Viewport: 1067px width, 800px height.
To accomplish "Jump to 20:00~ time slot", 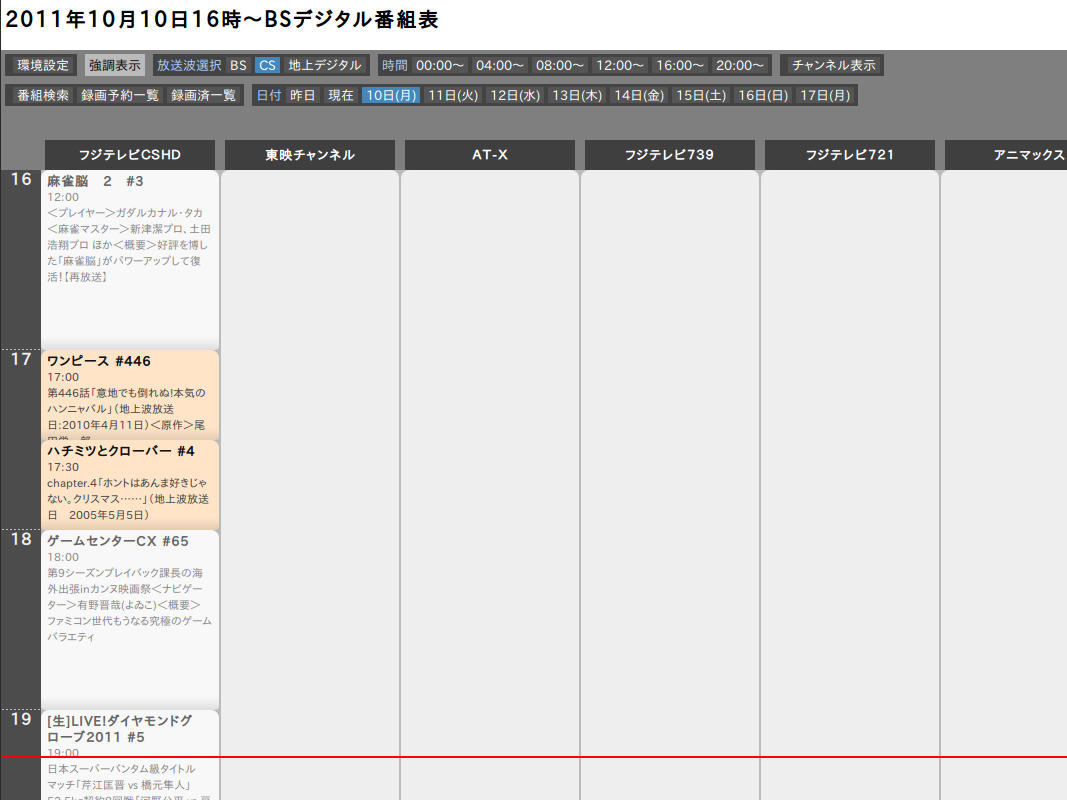I will [739, 65].
